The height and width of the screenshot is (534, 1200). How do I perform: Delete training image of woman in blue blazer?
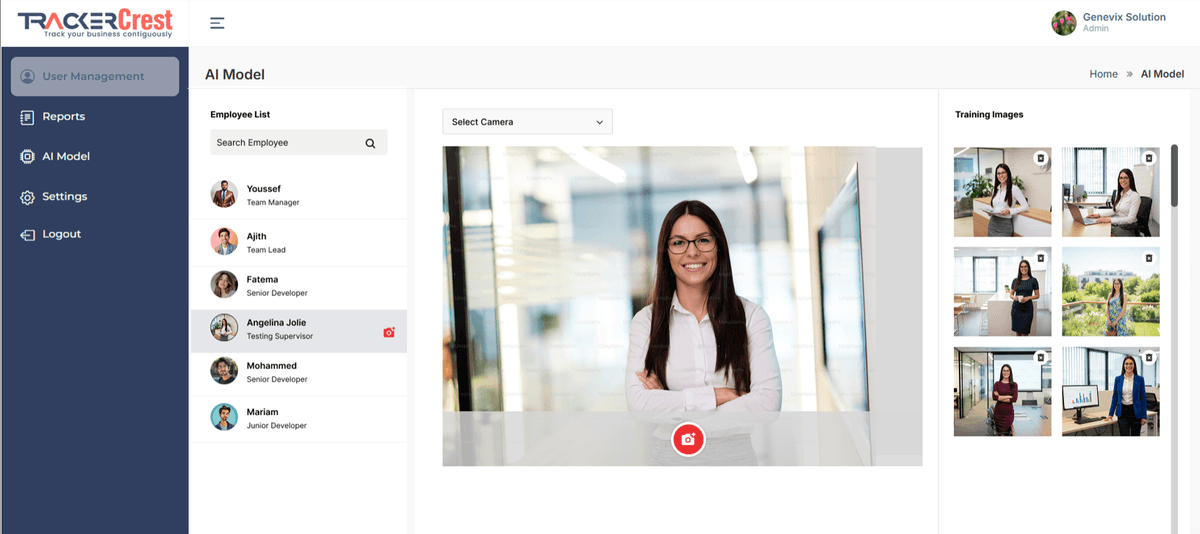pyautogui.click(x=1149, y=357)
